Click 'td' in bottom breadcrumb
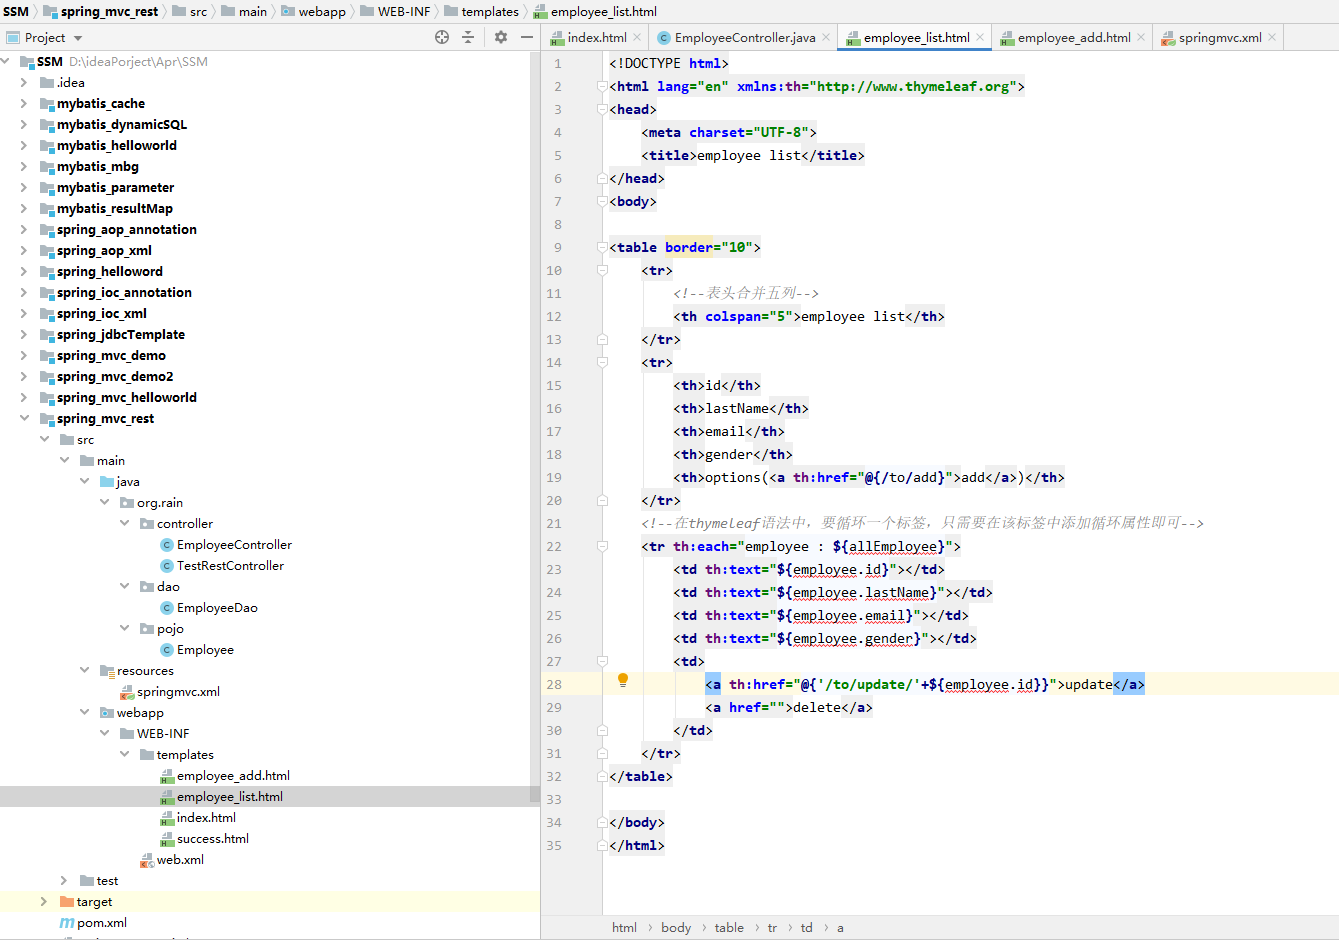Image resolution: width=1339 pixels, height=940 pixels. point(806,928)
